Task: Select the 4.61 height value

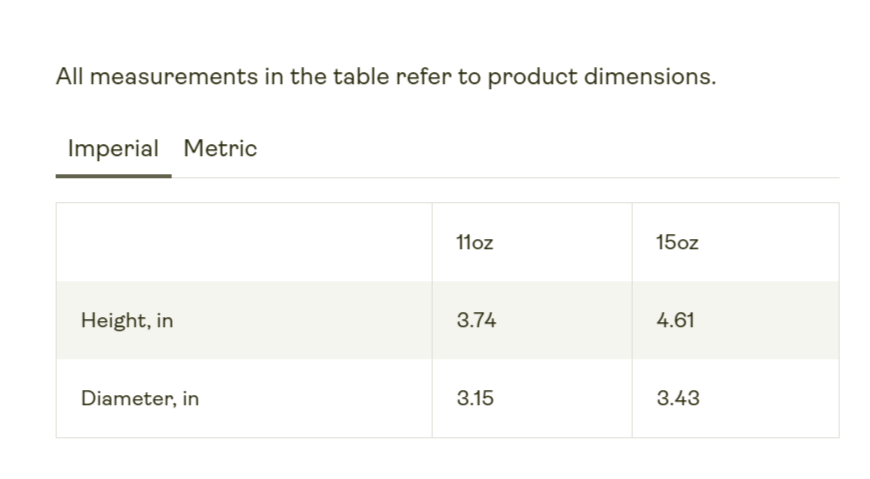Action: click(x=675, y=321)
